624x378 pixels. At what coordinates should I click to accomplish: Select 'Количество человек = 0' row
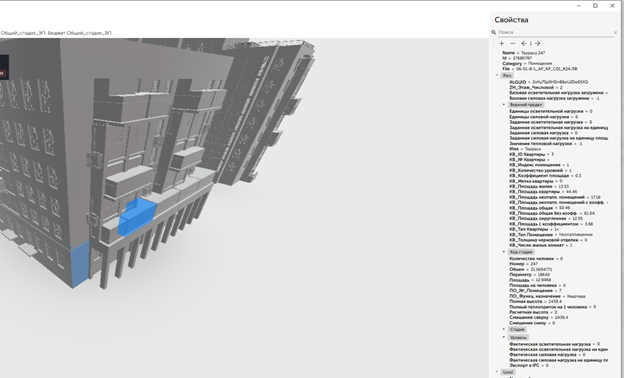(x=536, y=259)
